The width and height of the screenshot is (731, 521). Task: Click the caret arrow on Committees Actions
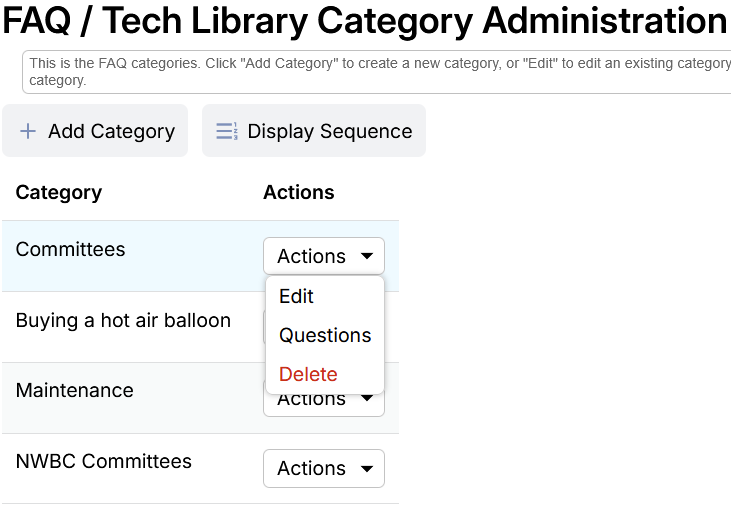(367, 256)
